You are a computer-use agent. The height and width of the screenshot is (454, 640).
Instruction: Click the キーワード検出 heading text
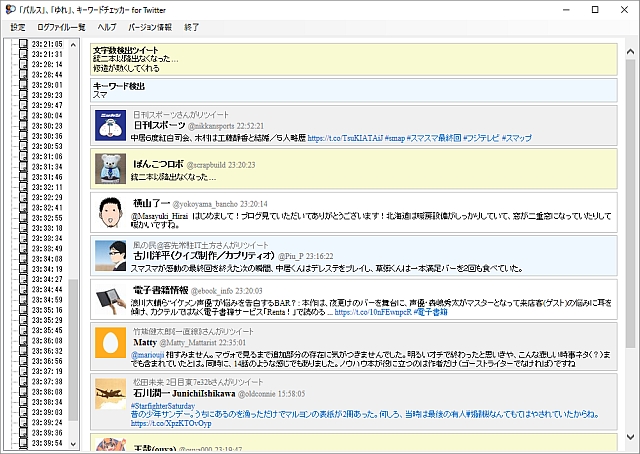point(119,86)
